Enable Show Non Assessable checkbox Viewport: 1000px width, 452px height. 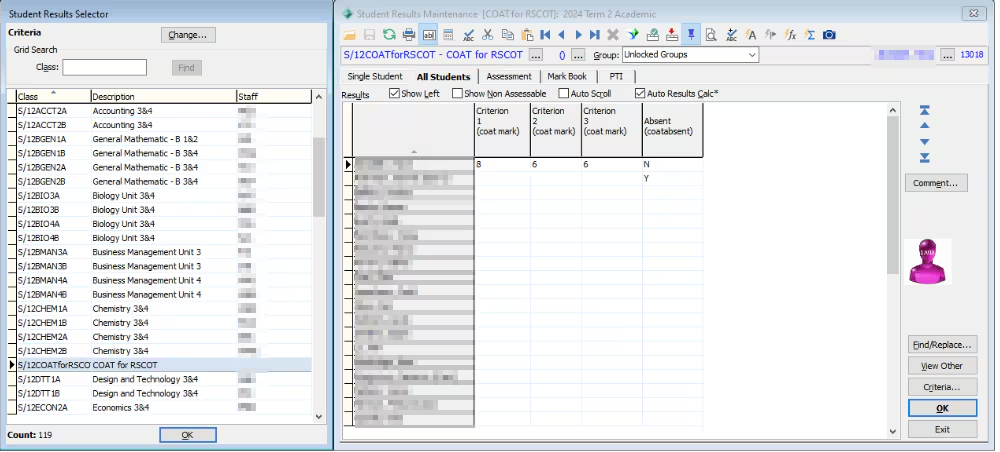457,94
